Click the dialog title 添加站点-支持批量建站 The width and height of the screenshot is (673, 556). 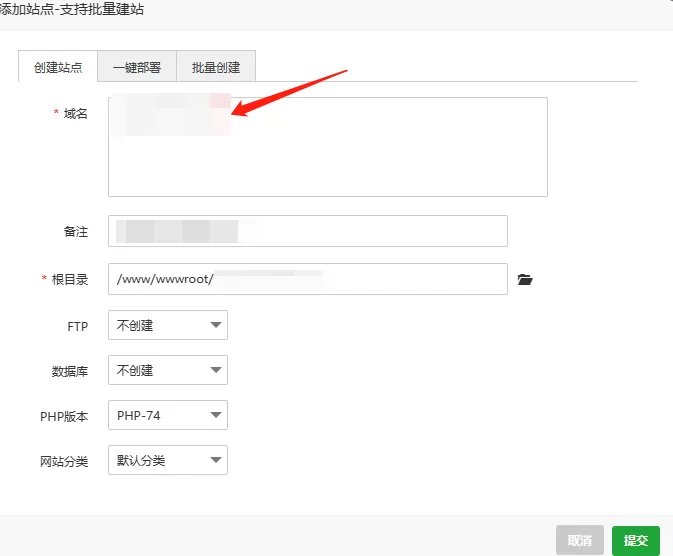(72, 9)
